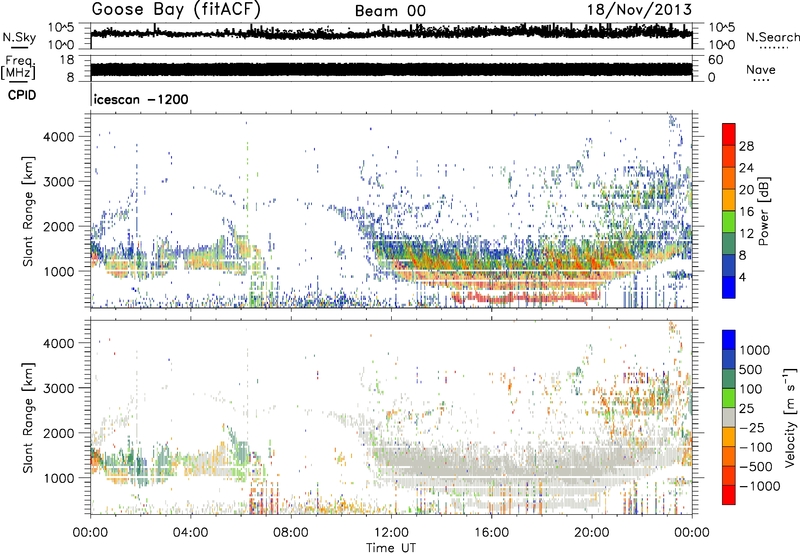Click the sky noise trace plot strip
800x554 pixels.
coord(391,33)
